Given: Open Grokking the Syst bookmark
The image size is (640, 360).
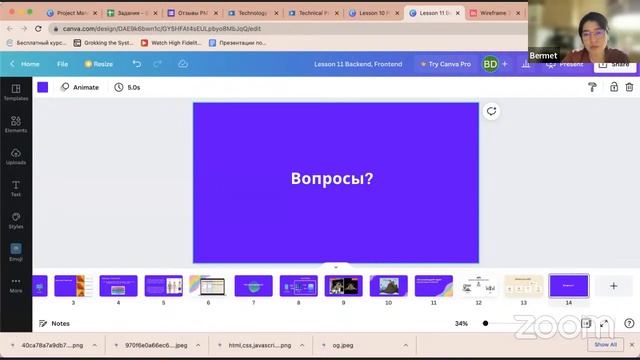Looking at the screenshot, I should (103, 42).
